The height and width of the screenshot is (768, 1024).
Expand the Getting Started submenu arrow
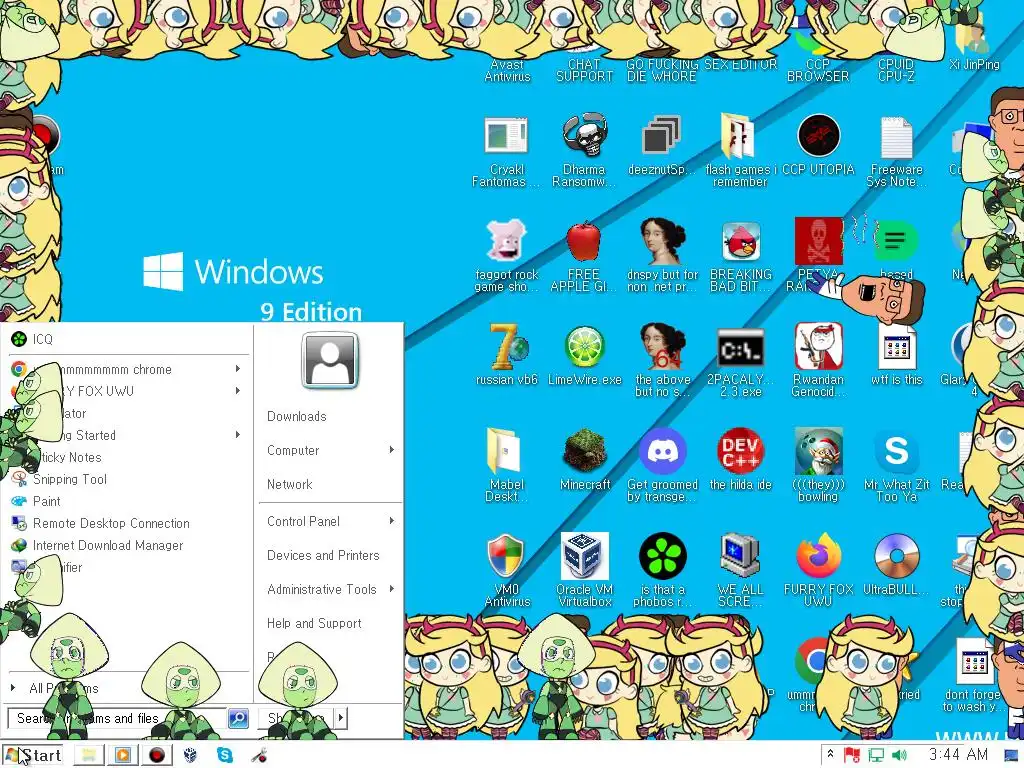(x=238, y=435)
